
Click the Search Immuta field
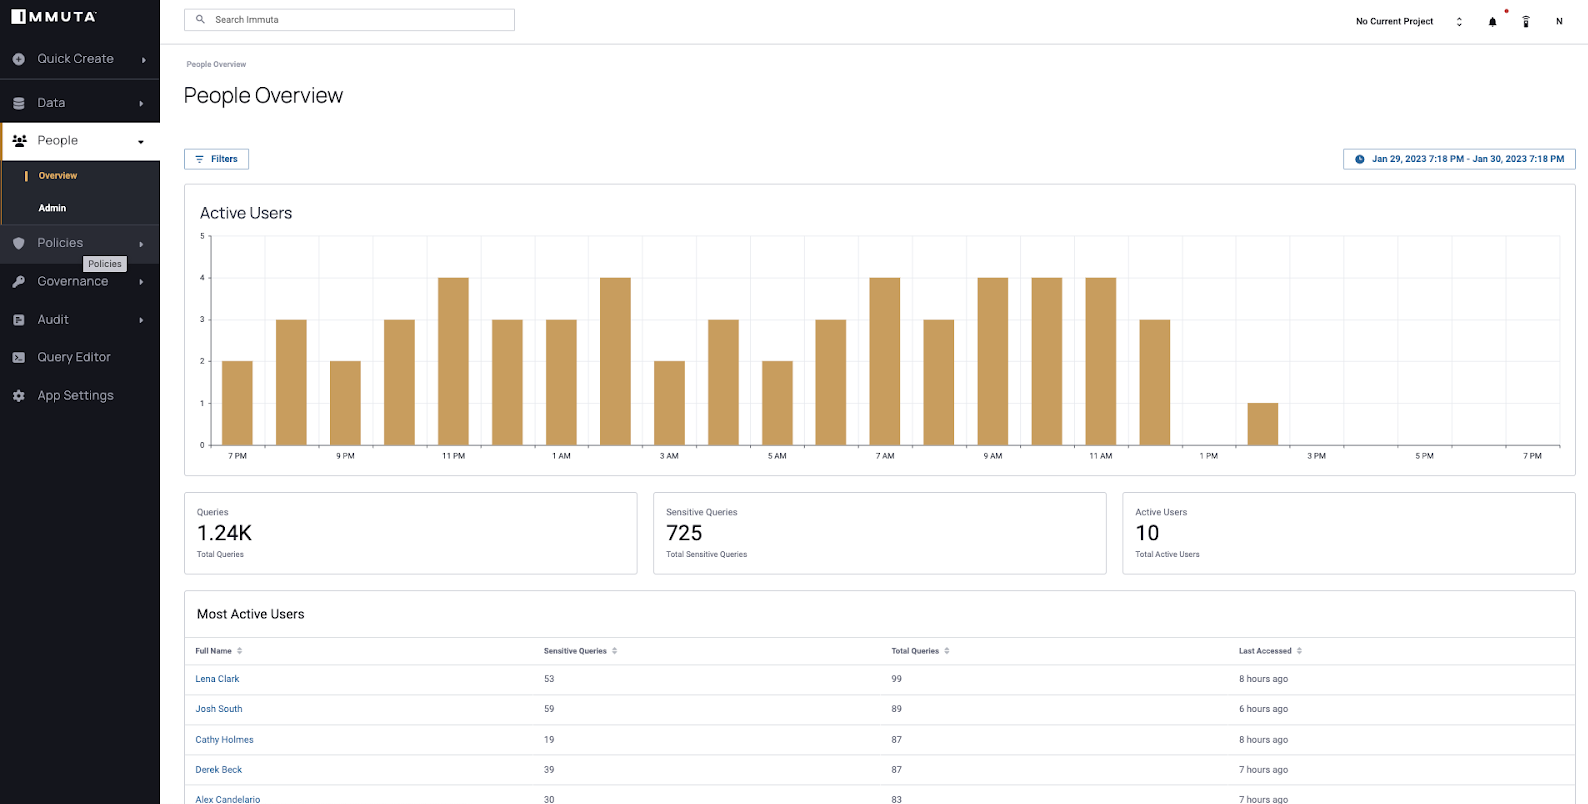pos(349,20)
